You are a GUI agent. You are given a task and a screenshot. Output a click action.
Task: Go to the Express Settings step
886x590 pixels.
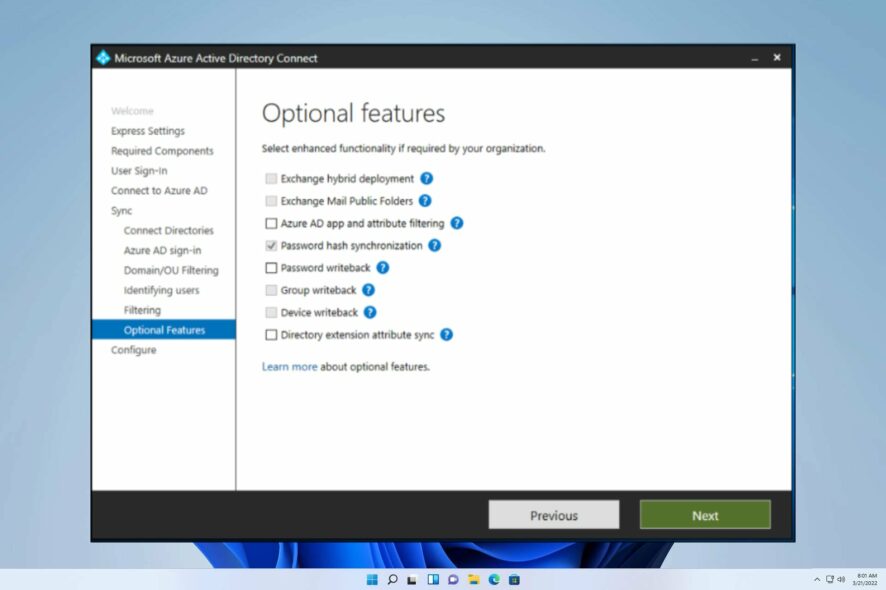tap(148, 131)
